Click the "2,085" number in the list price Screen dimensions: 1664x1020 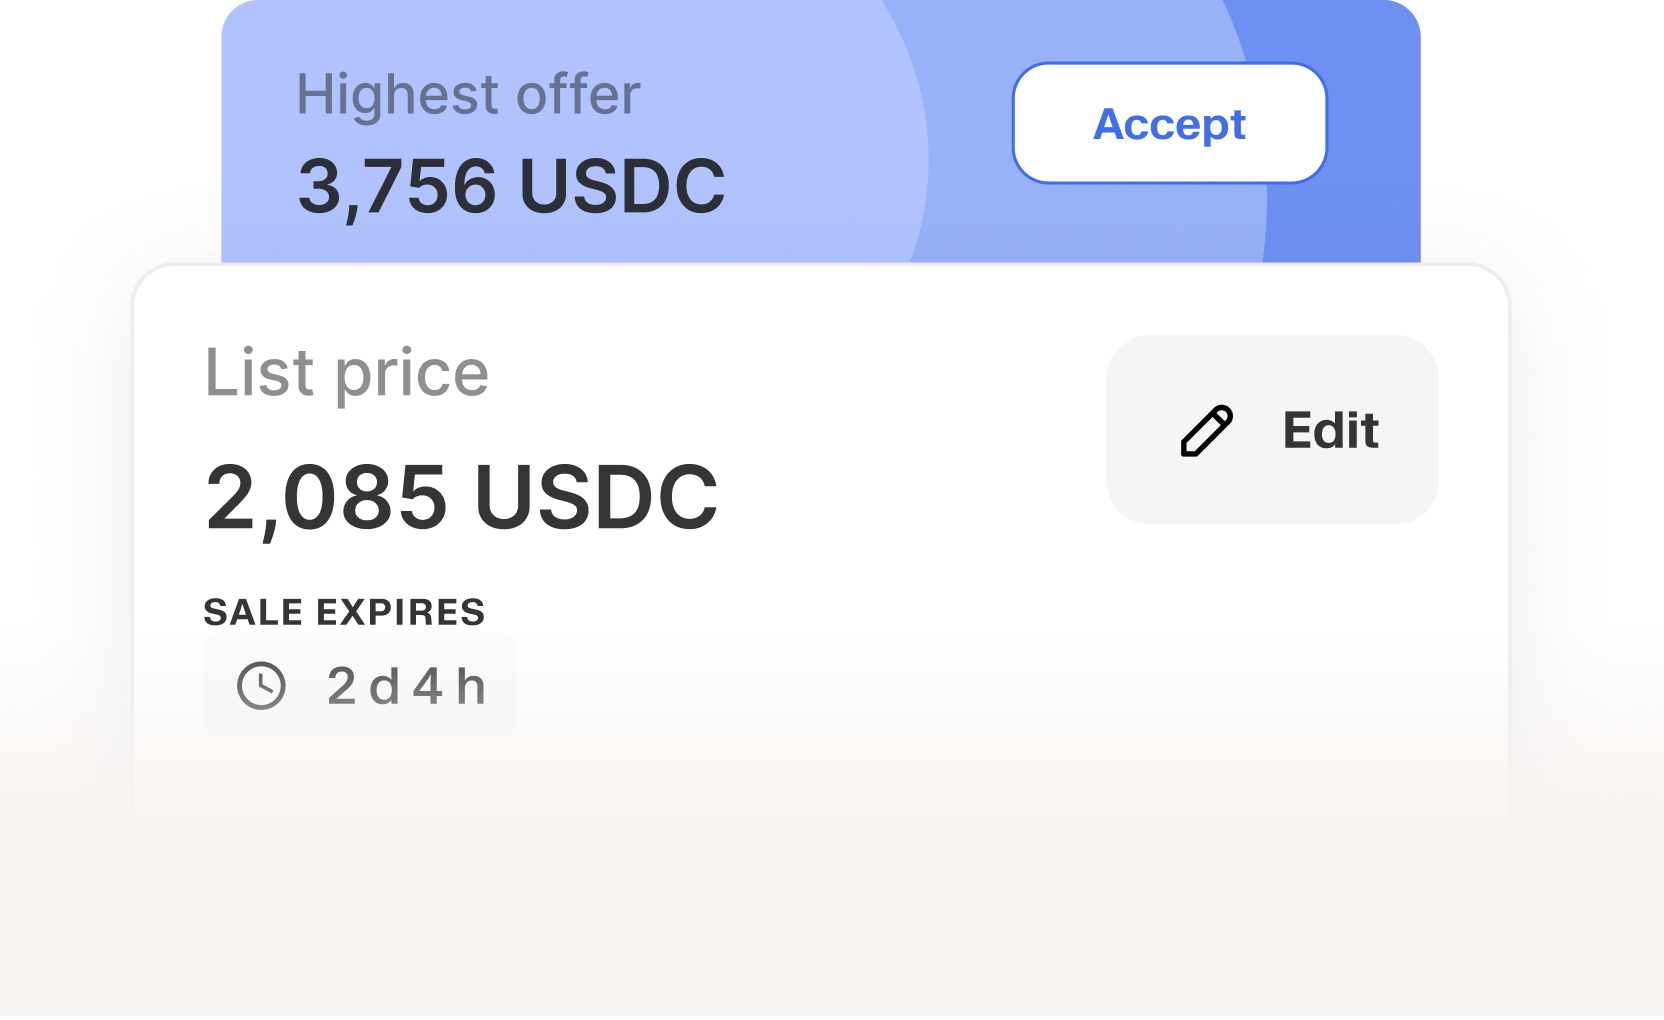[x=326, y=497]
